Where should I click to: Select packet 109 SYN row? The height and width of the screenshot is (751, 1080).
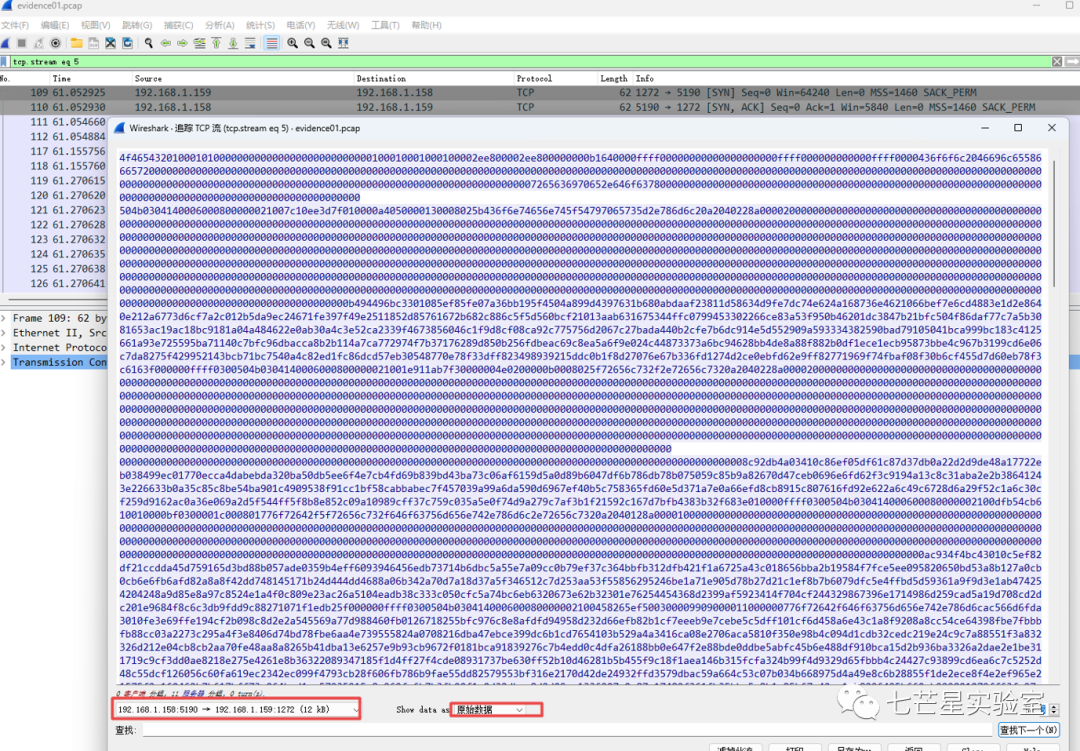[540, 92]
